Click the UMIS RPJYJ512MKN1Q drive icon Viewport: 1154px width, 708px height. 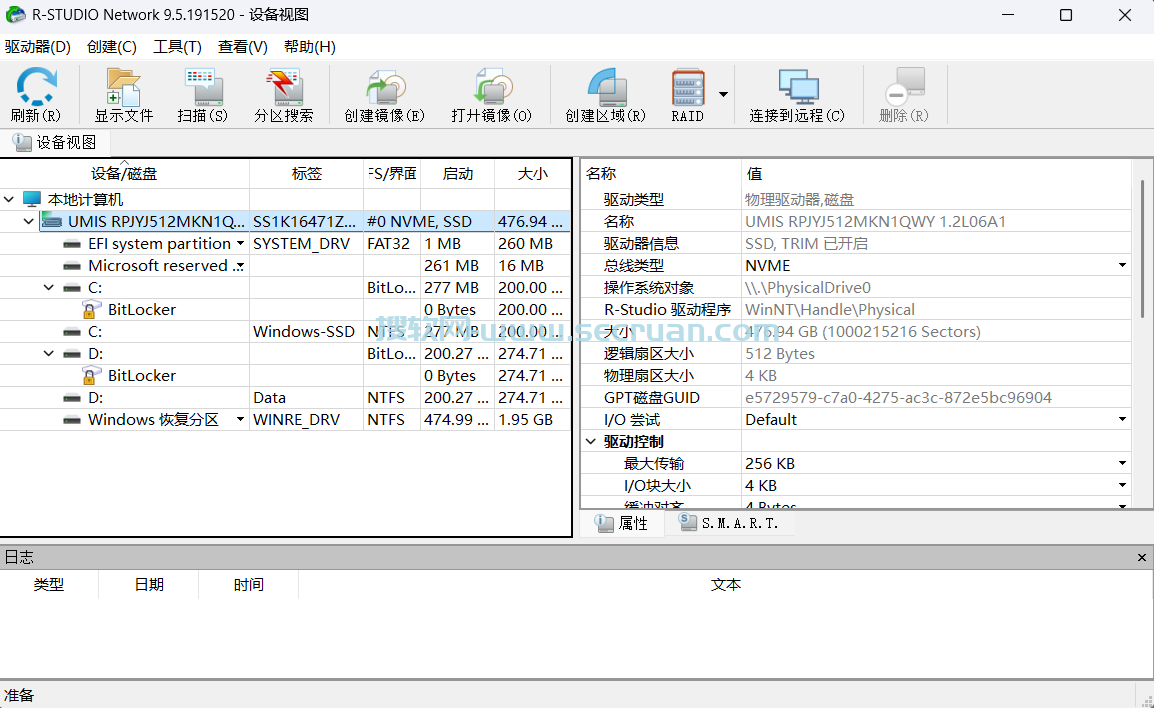click(52, 222)
